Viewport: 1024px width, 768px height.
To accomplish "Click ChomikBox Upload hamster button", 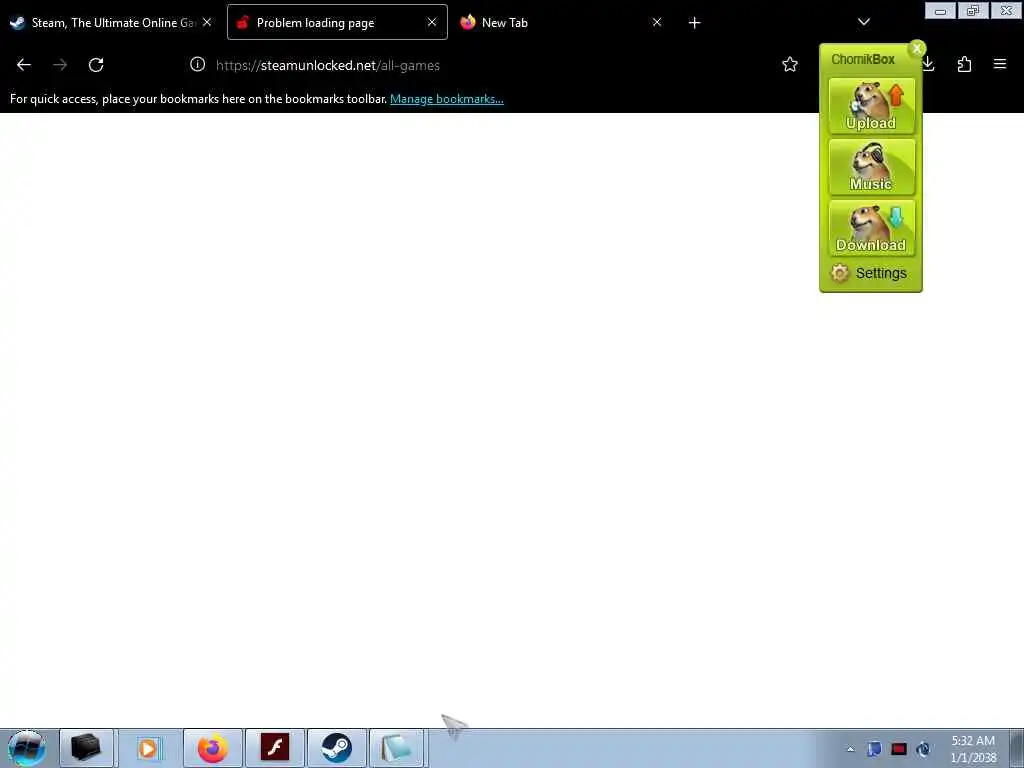I will [871, 106].
